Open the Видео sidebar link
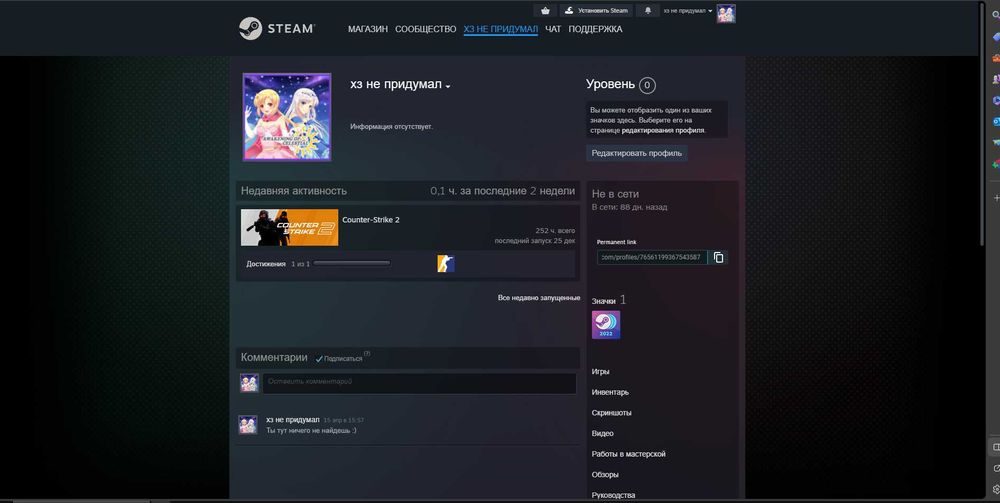 603,434
